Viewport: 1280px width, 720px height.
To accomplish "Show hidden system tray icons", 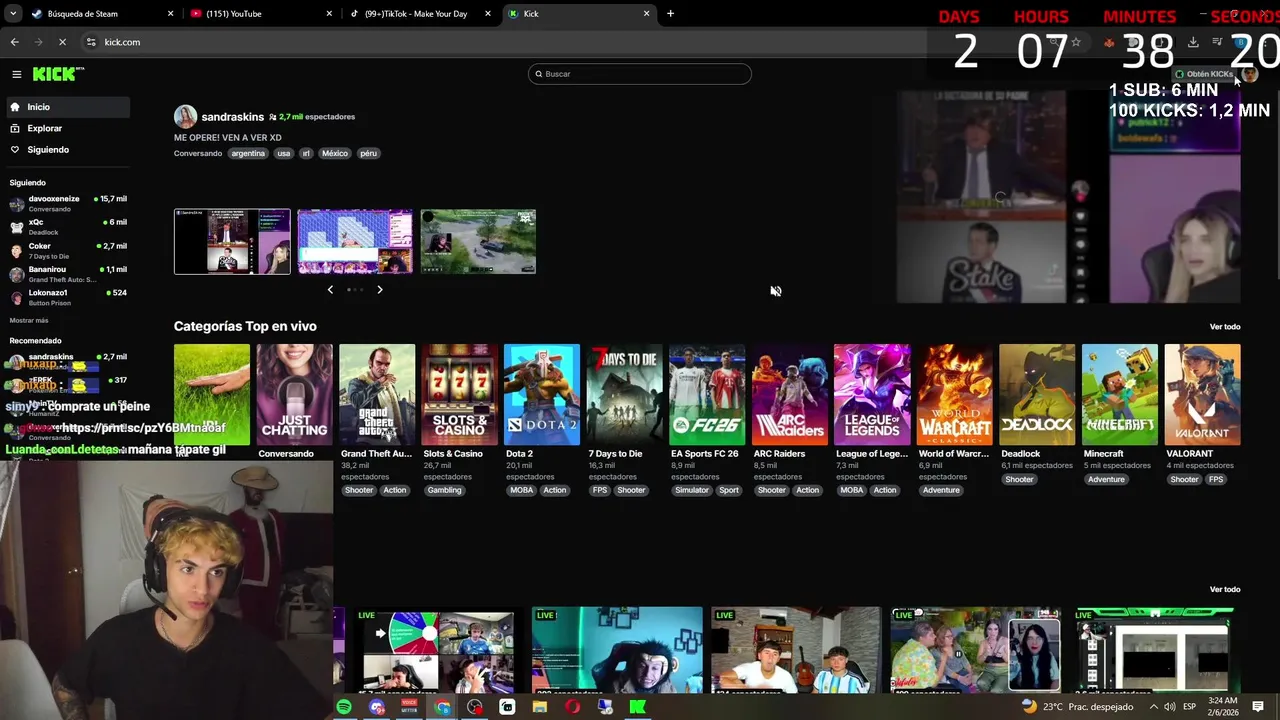I will [x=1154, y=707].
